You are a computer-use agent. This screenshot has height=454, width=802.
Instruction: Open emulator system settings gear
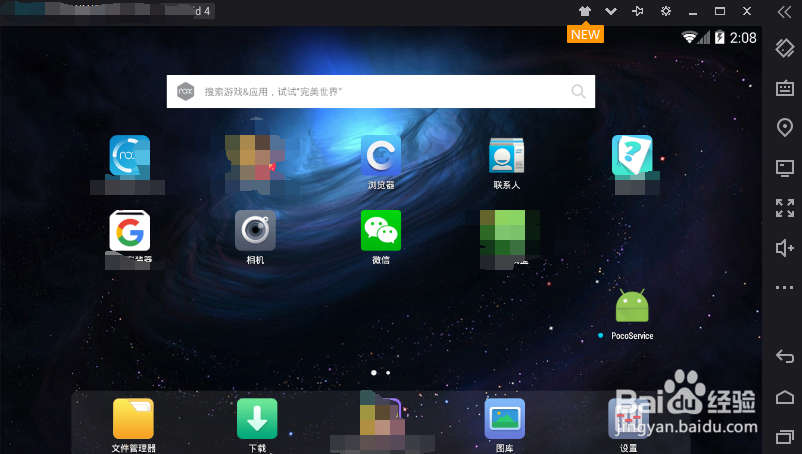tap(665, 11)
